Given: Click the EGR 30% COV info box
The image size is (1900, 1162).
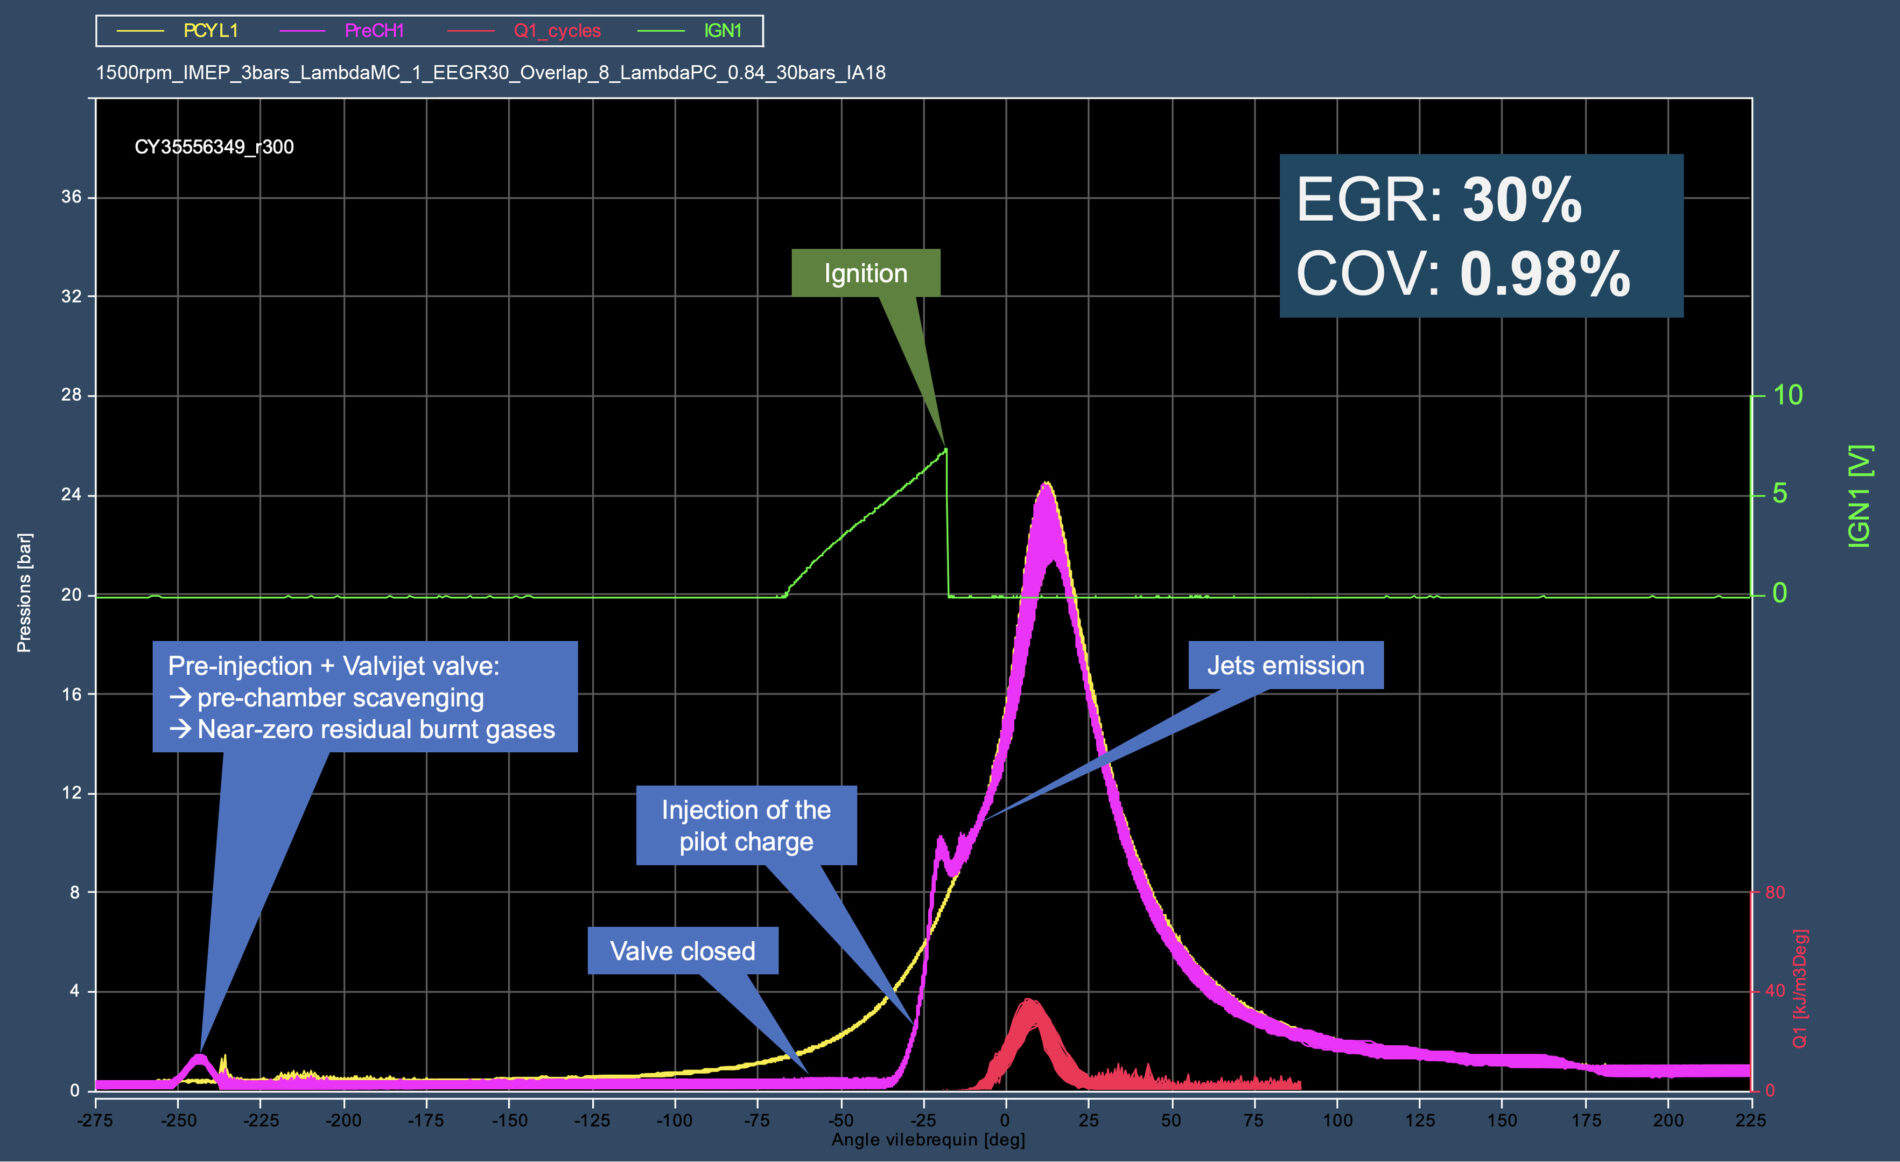Looking at the screenshot, I should pyautogui.click(x=1480, y=236).
